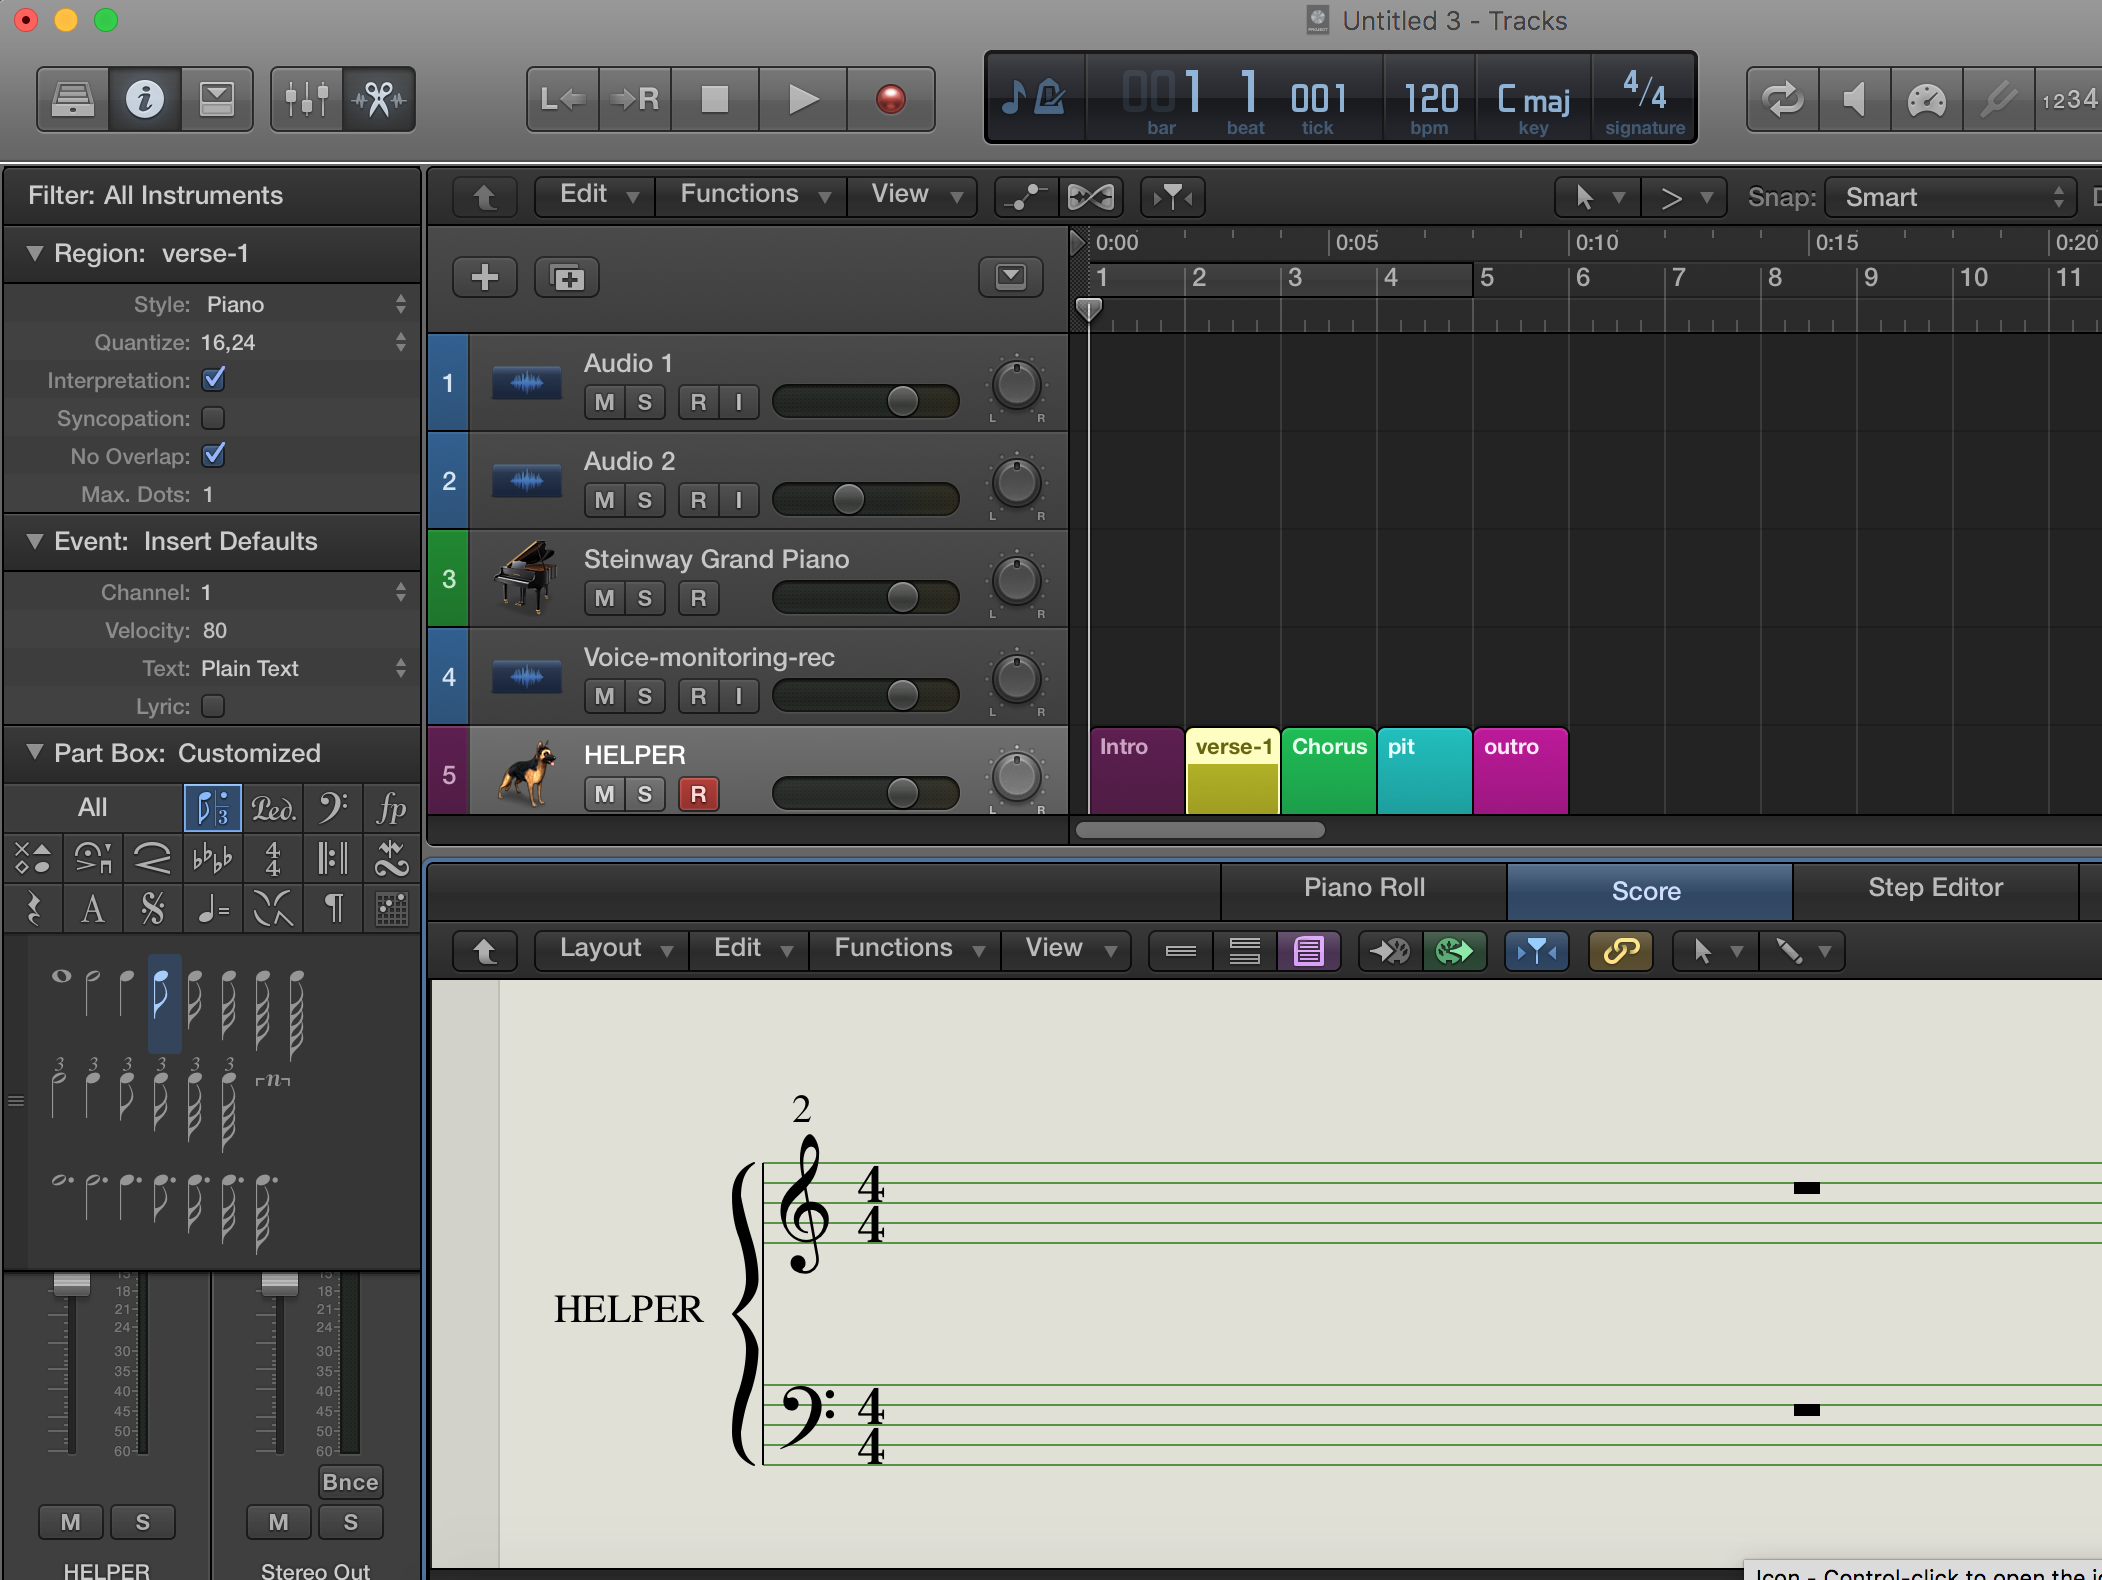Uncheck the No Overlap checkbox
This screenshot has width=2102, height=1580.
tap(213, 456)
